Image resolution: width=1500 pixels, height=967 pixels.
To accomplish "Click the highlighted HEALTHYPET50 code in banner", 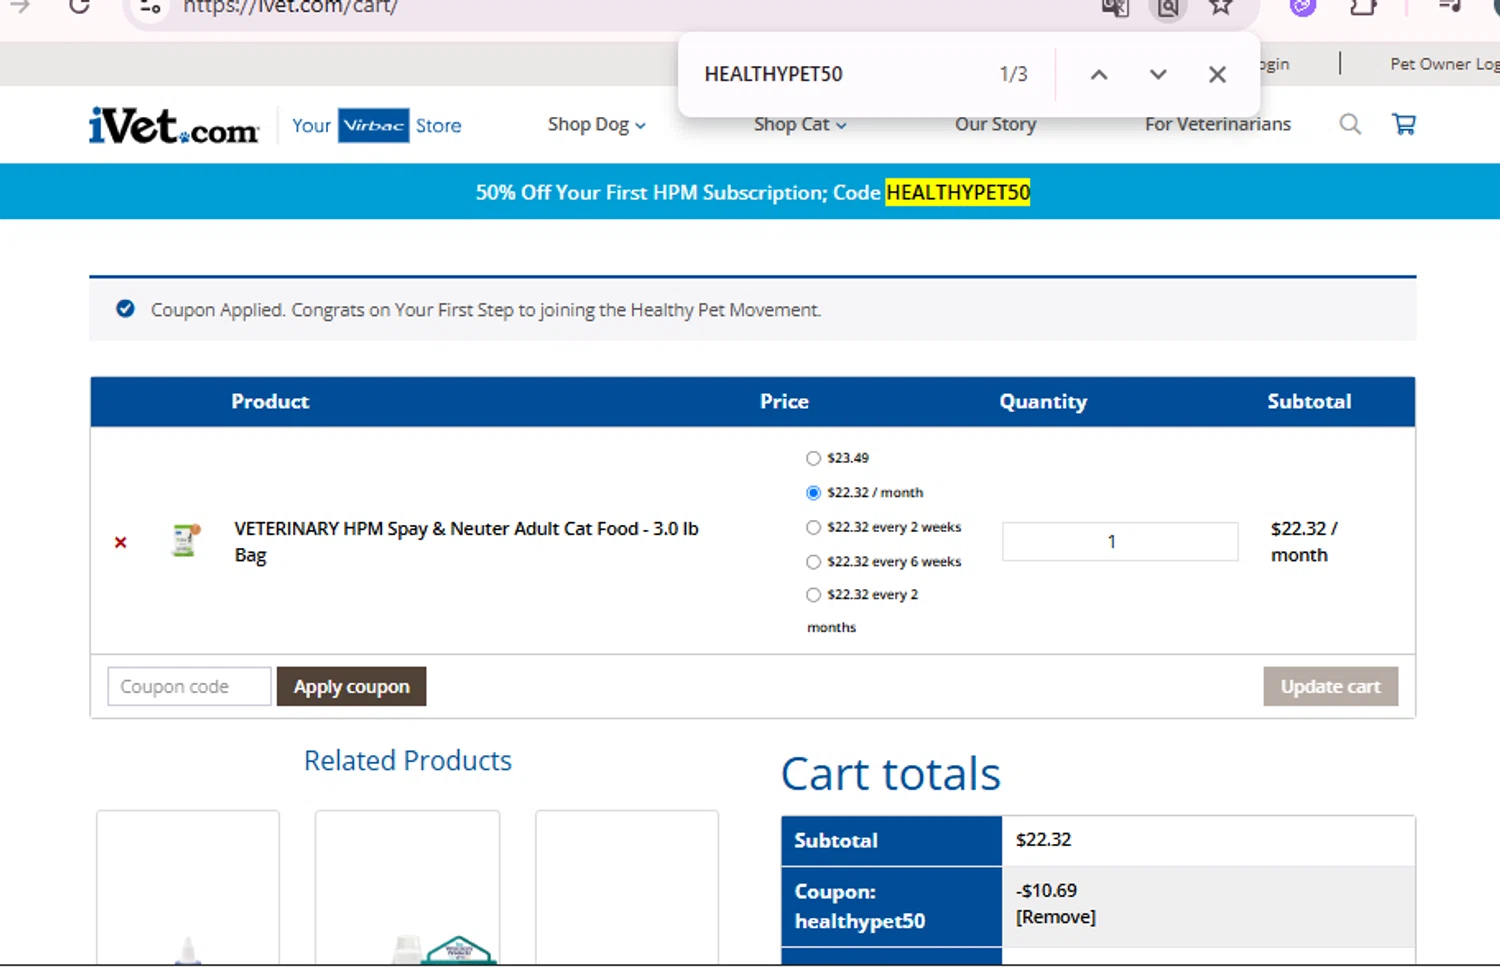I will pyautogui.click(x=958, y=192).
